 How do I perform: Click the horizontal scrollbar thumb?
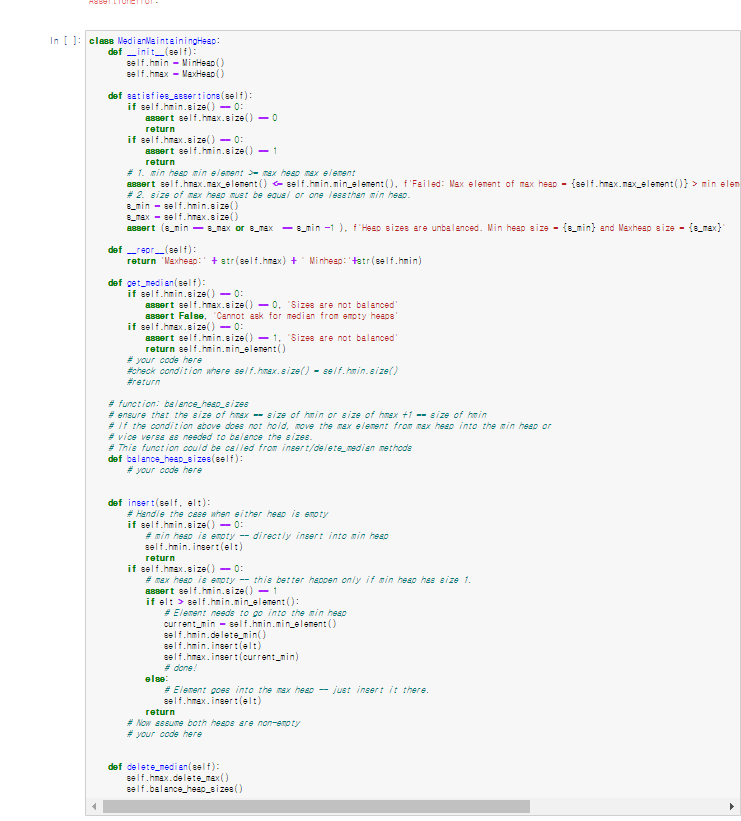tap(316, 806)
